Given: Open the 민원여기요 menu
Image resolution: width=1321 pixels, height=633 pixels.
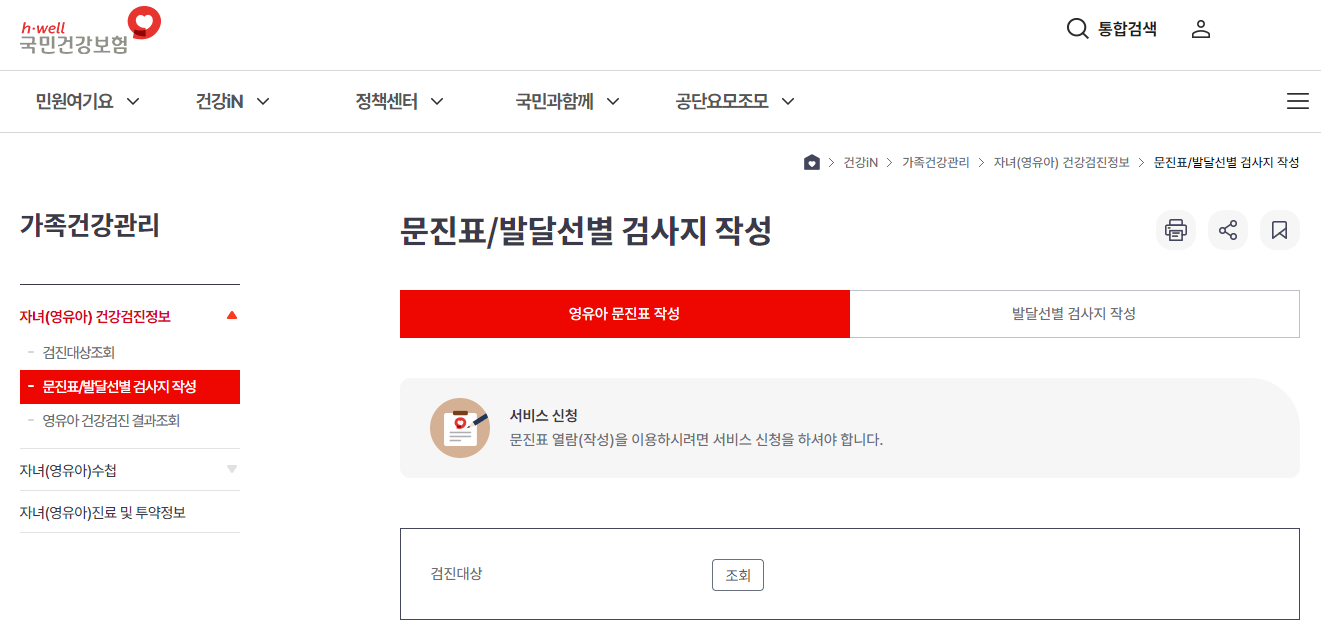Looking at the screenshot, I should [74, 101].
